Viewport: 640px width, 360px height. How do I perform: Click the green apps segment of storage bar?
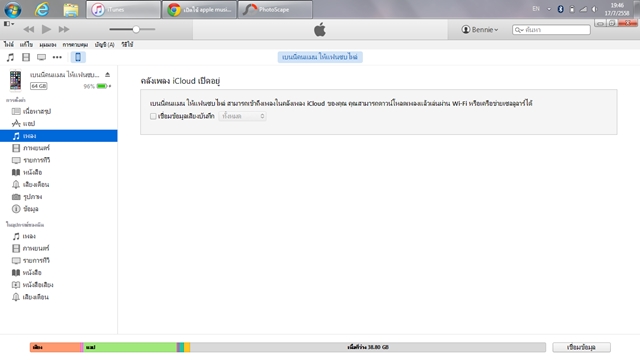[130, 347]
